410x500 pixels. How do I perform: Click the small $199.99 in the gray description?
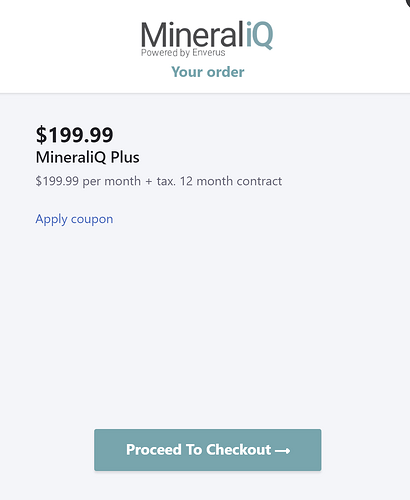(x=57, y=181)
